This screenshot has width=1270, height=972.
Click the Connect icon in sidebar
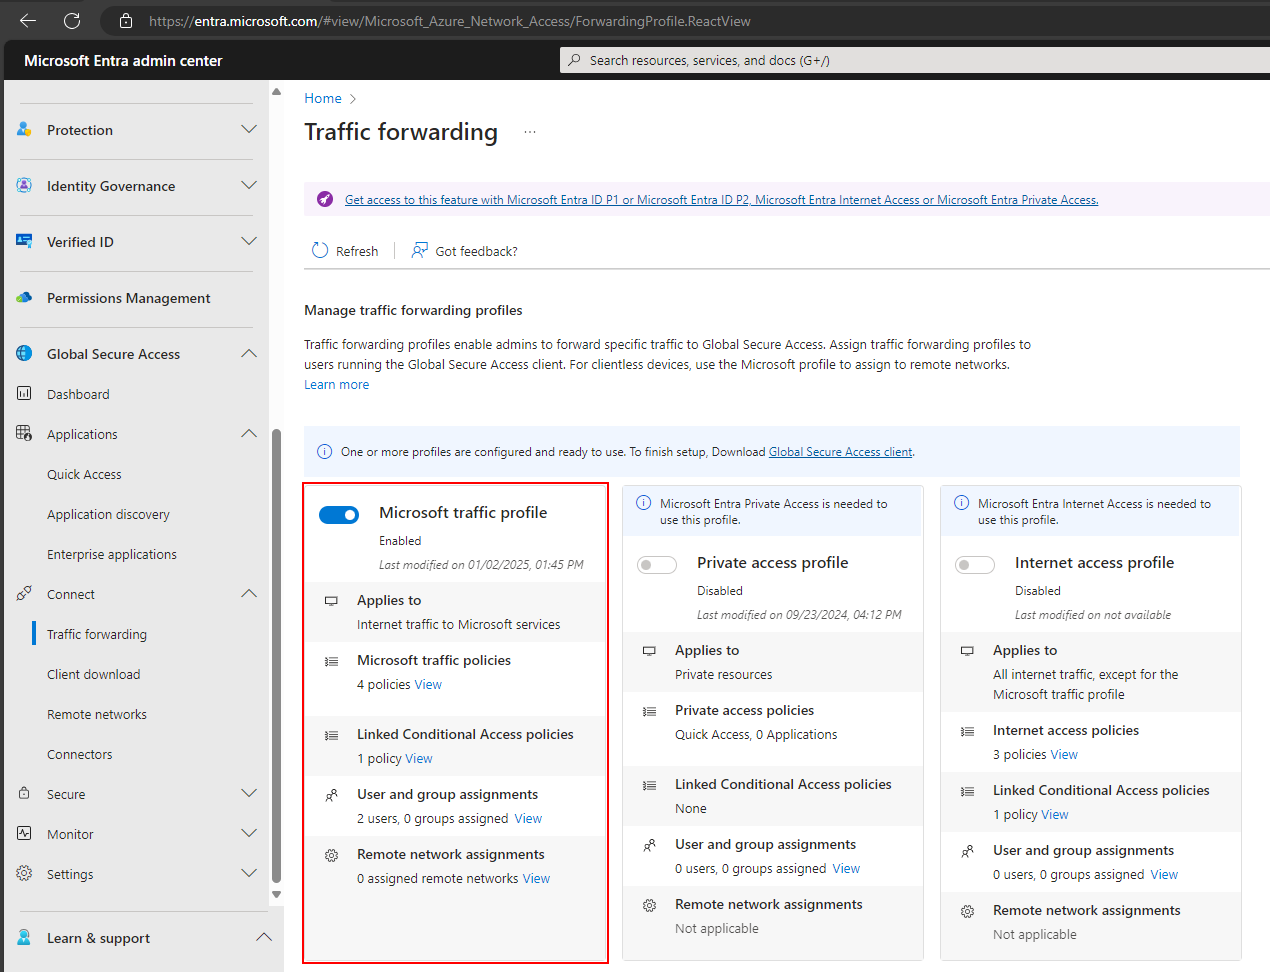[24, 593]
